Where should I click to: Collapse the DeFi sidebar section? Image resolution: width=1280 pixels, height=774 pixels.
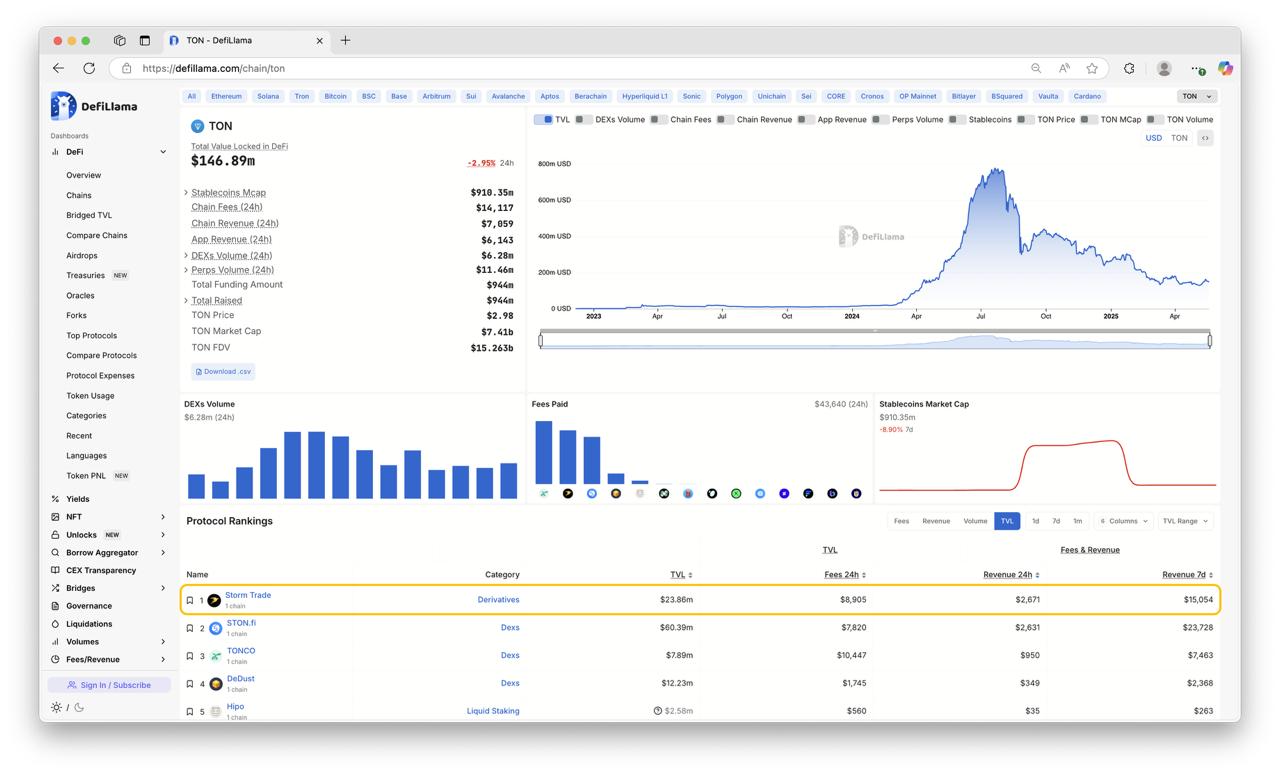click(163, 152)
